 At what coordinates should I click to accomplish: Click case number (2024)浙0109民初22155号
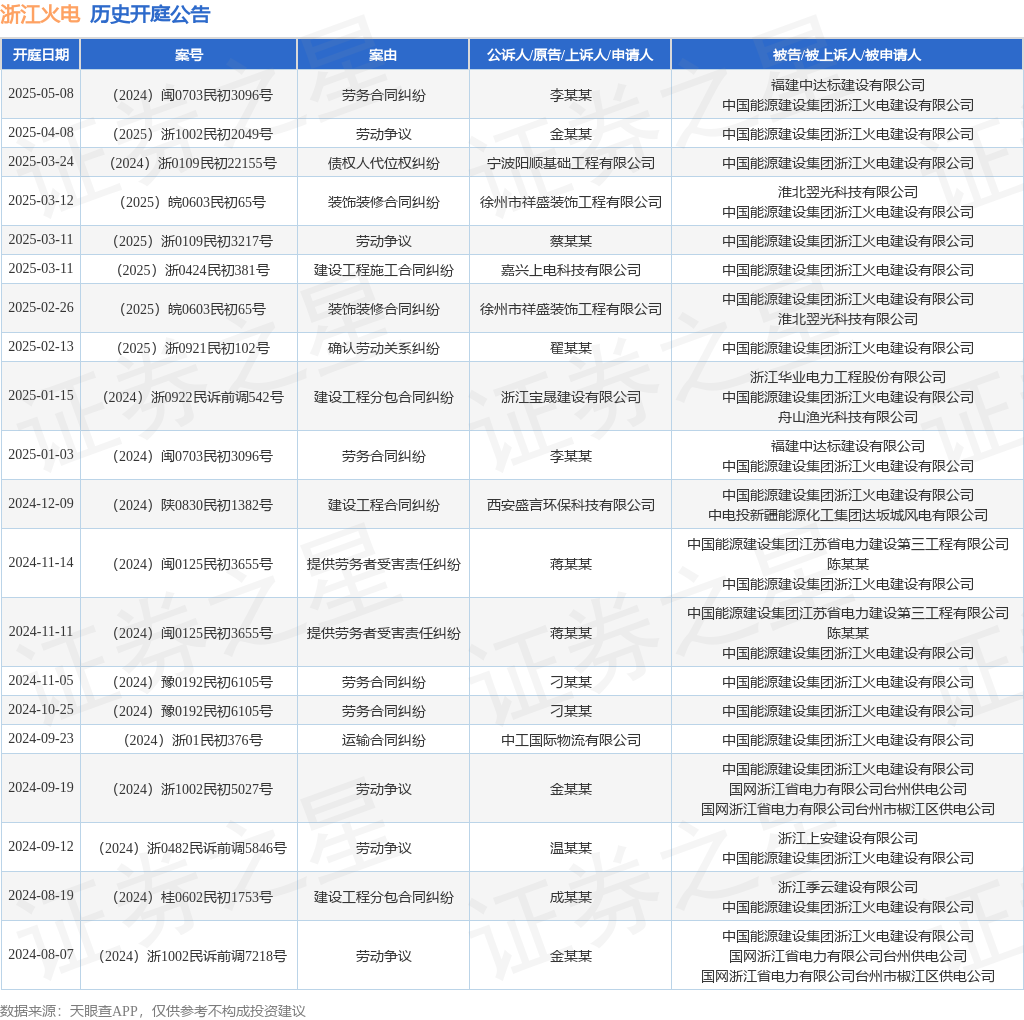tap(189, 163)
